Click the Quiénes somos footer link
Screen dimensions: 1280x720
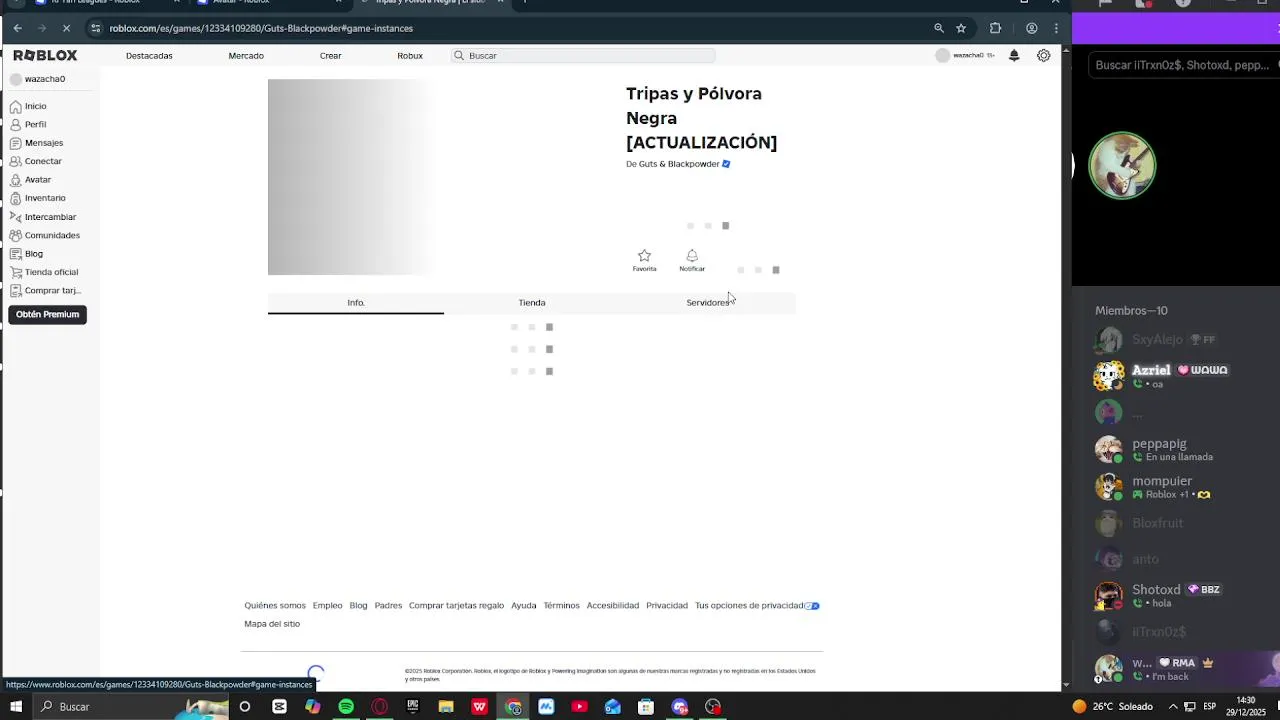[275, 605]
